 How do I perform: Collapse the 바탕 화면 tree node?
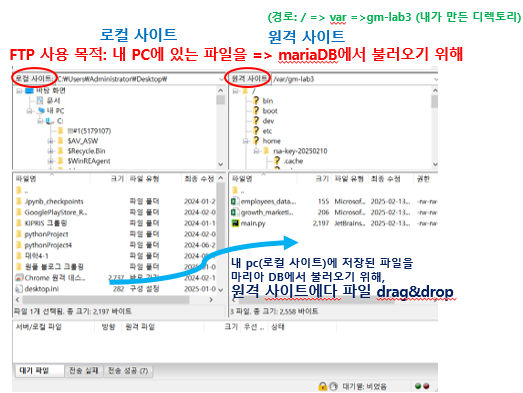pos(19,91)
